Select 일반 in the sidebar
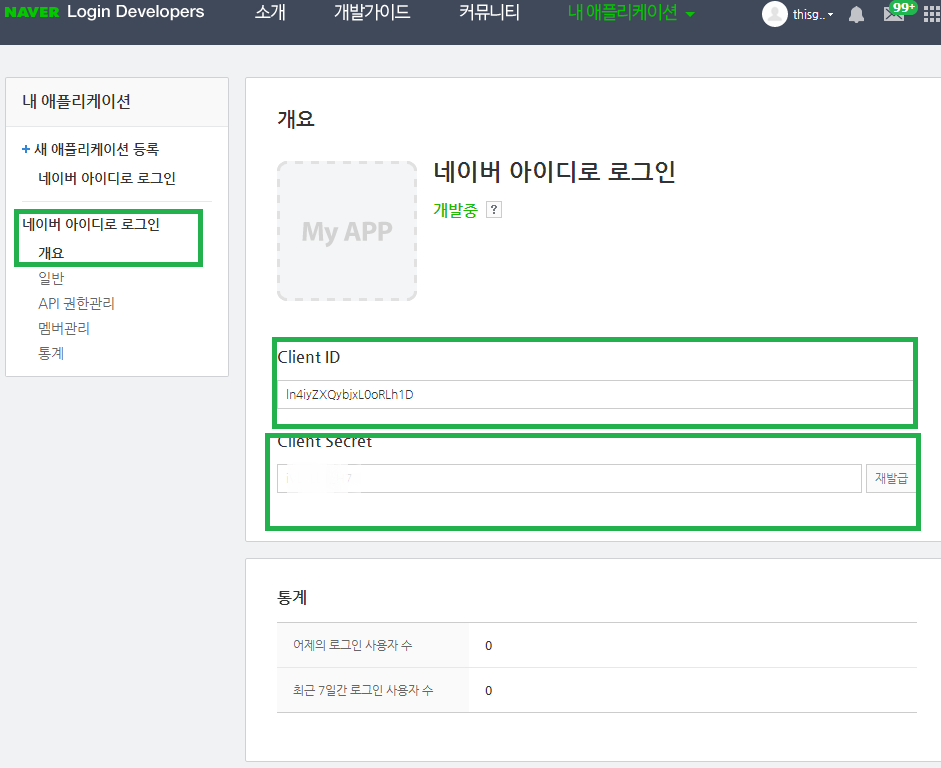The width and height of the screenshot is (941, 768). [51, 278]
